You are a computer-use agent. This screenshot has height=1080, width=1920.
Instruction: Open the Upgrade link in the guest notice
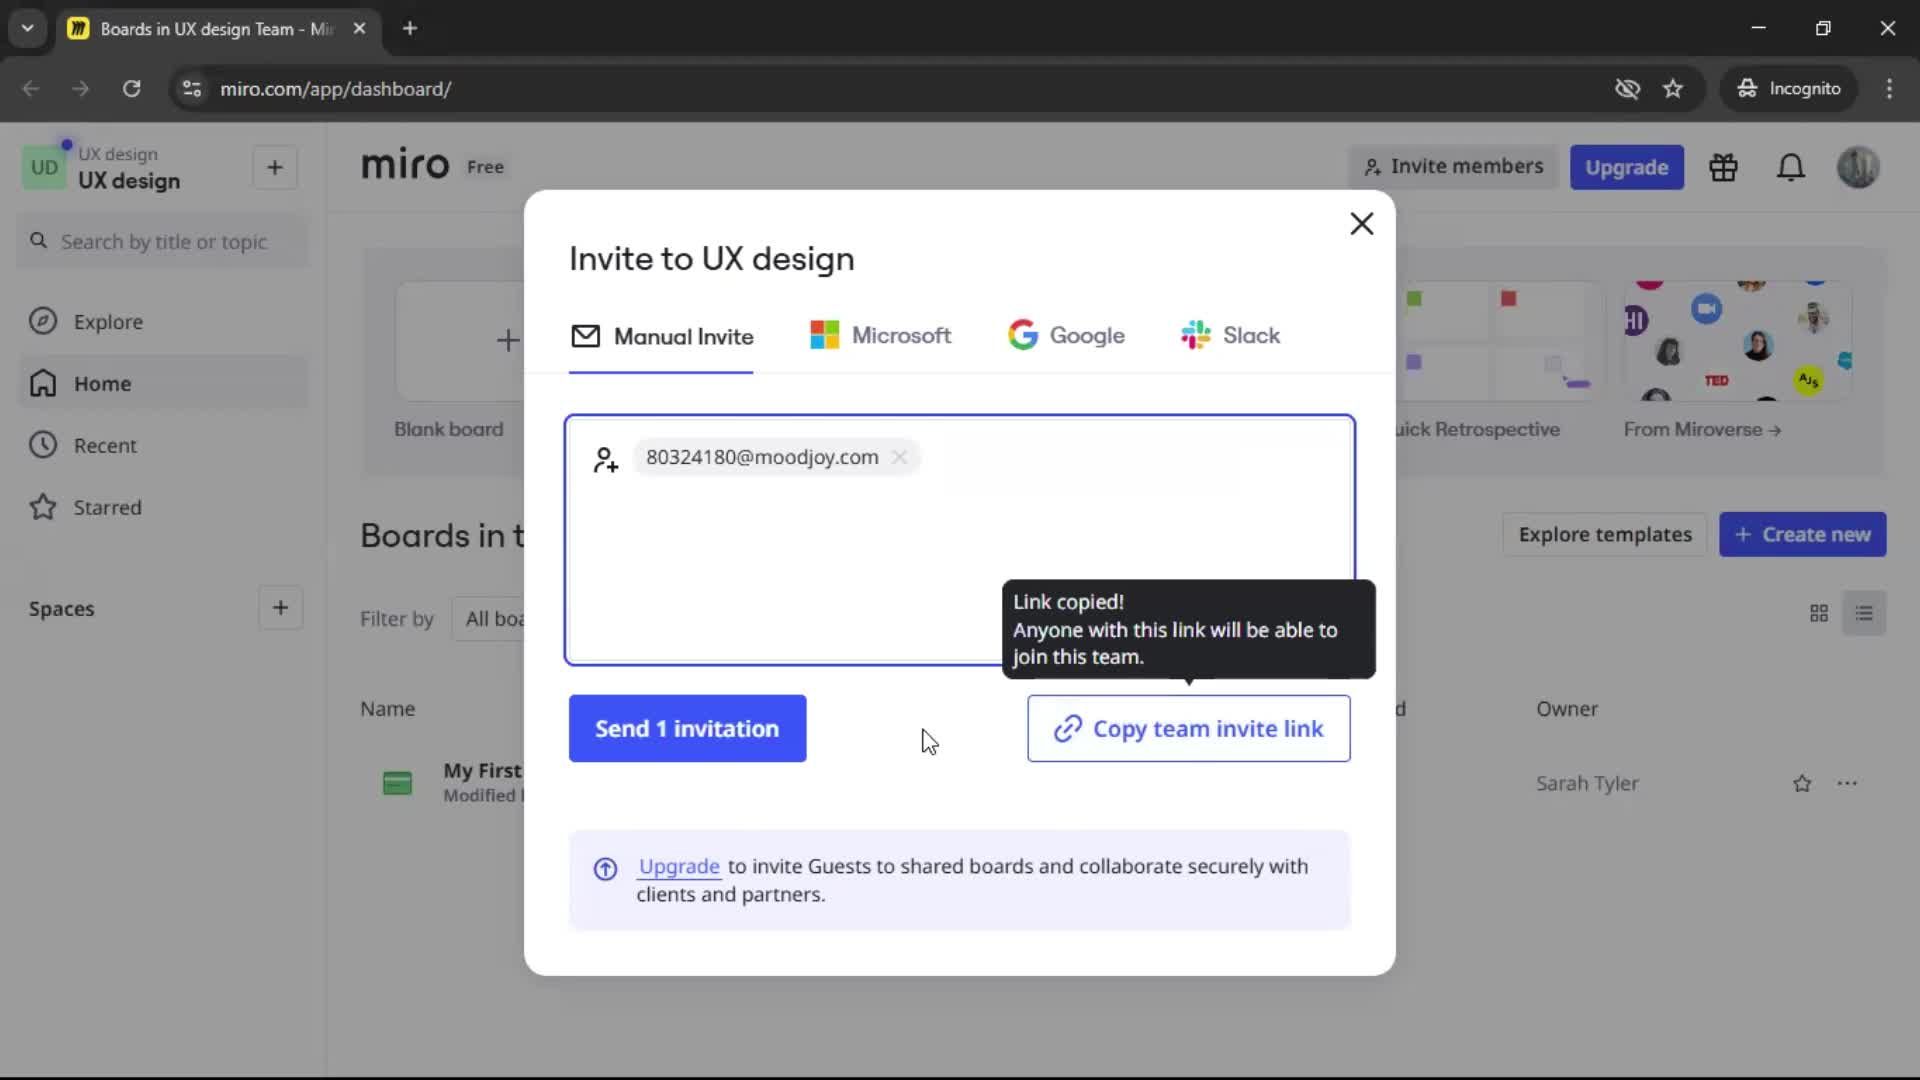click(x=679, y=867)
